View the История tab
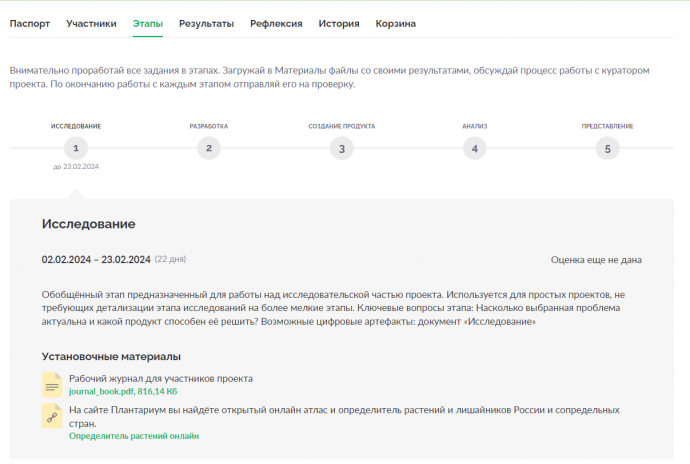690x464 pixels. pos(339,24)
